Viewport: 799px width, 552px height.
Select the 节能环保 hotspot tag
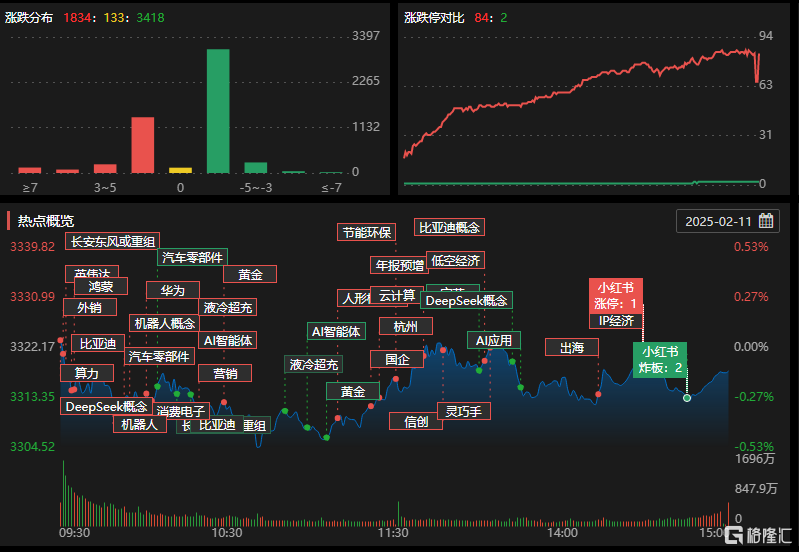(x=366, y=232)
